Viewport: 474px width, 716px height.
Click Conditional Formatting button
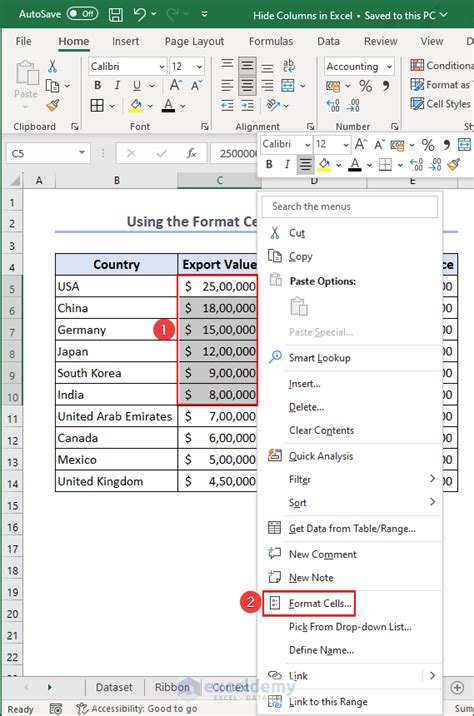[441, 66]
